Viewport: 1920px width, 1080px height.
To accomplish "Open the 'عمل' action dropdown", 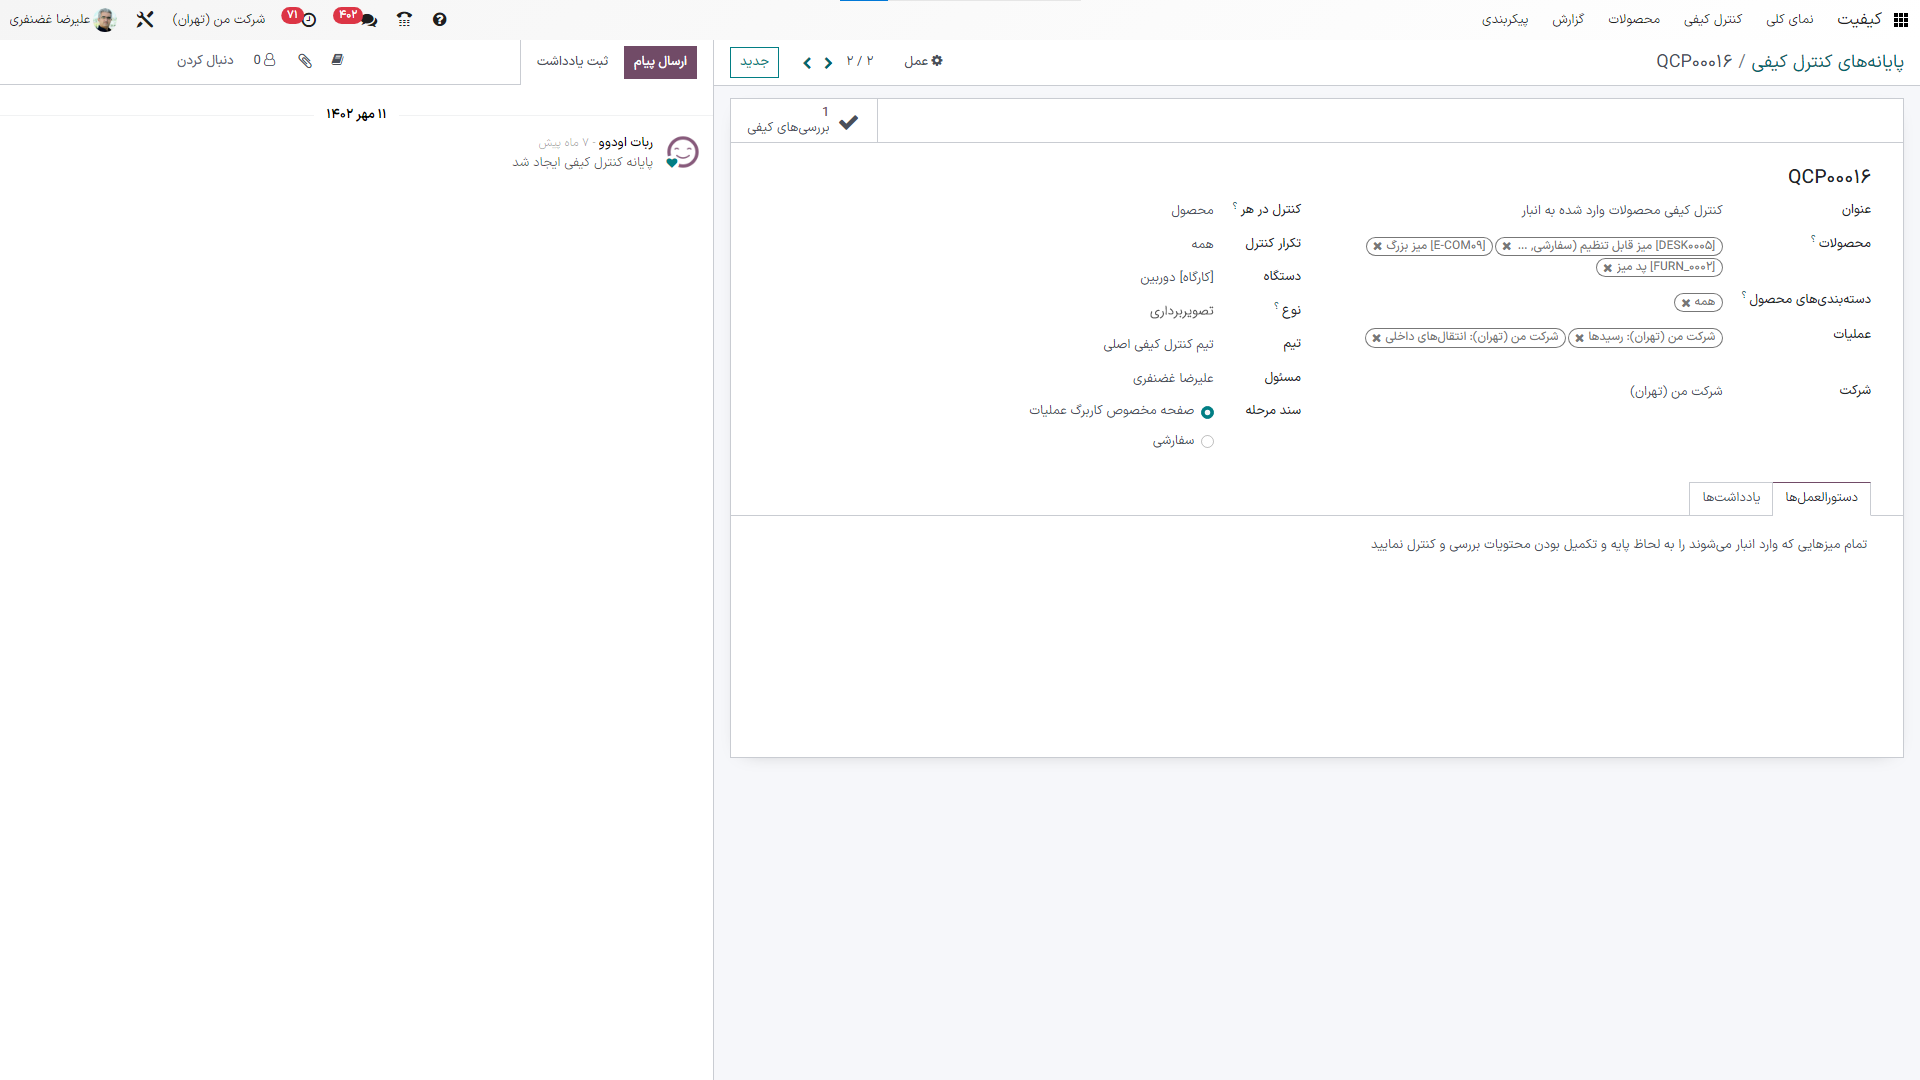I will pyautogui.click(x=923, y=61).
